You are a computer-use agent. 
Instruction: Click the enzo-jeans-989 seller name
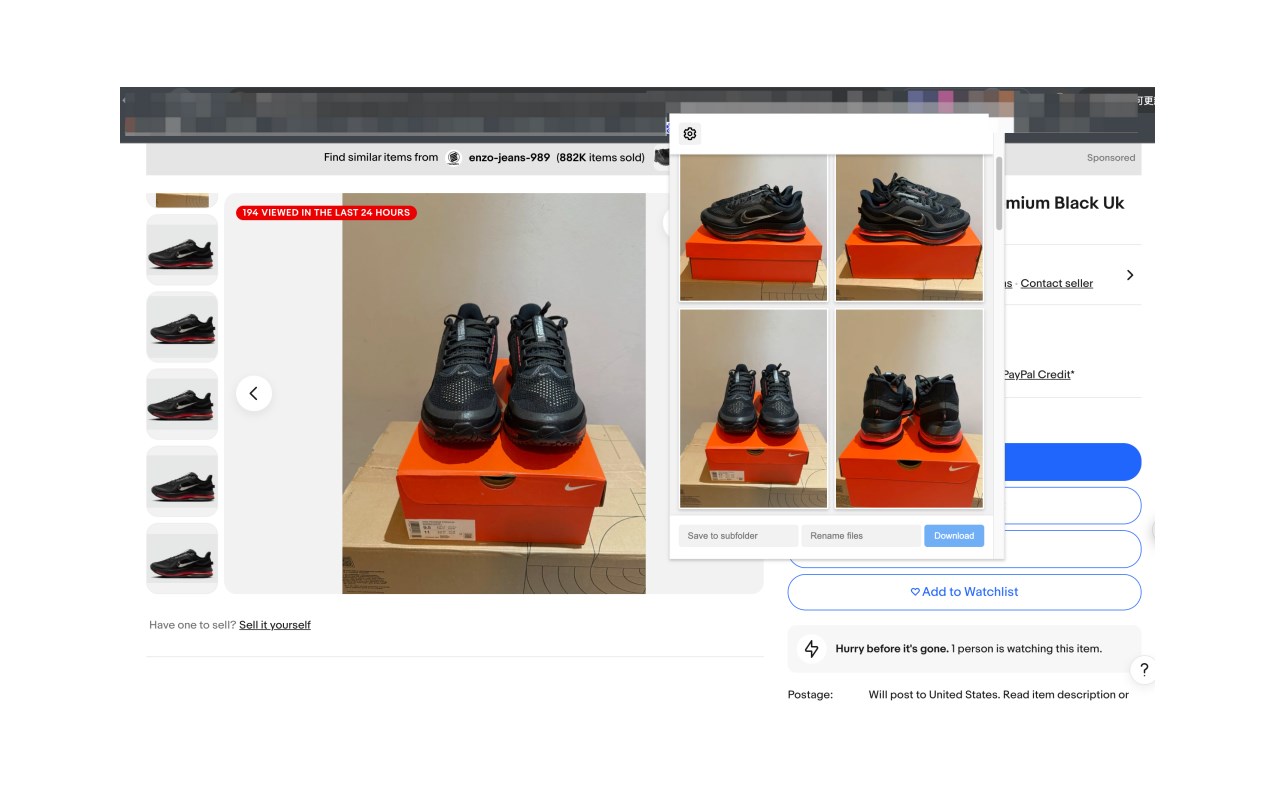point(509,157)
